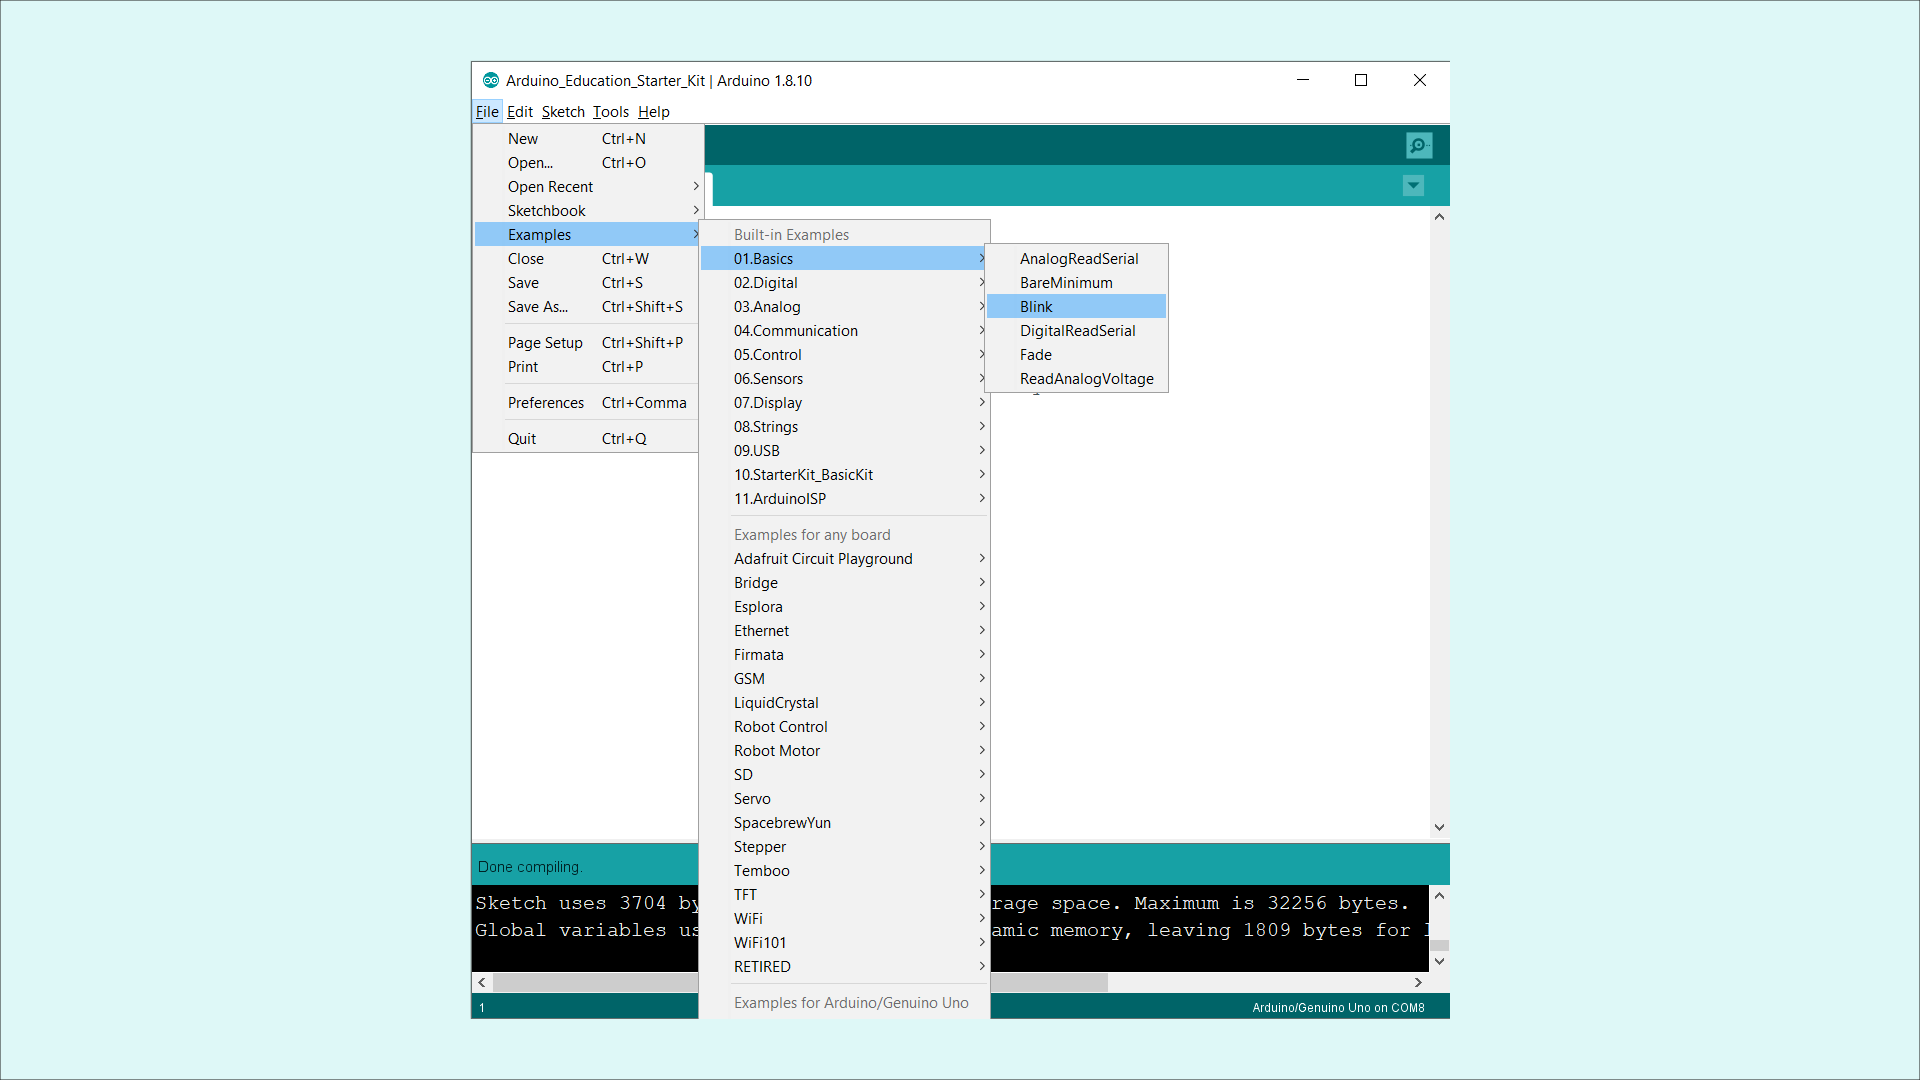The height and width of the screenshot is (1080, 1920).
Task: Click Save in the File menu
Action: tap(587, 283)
